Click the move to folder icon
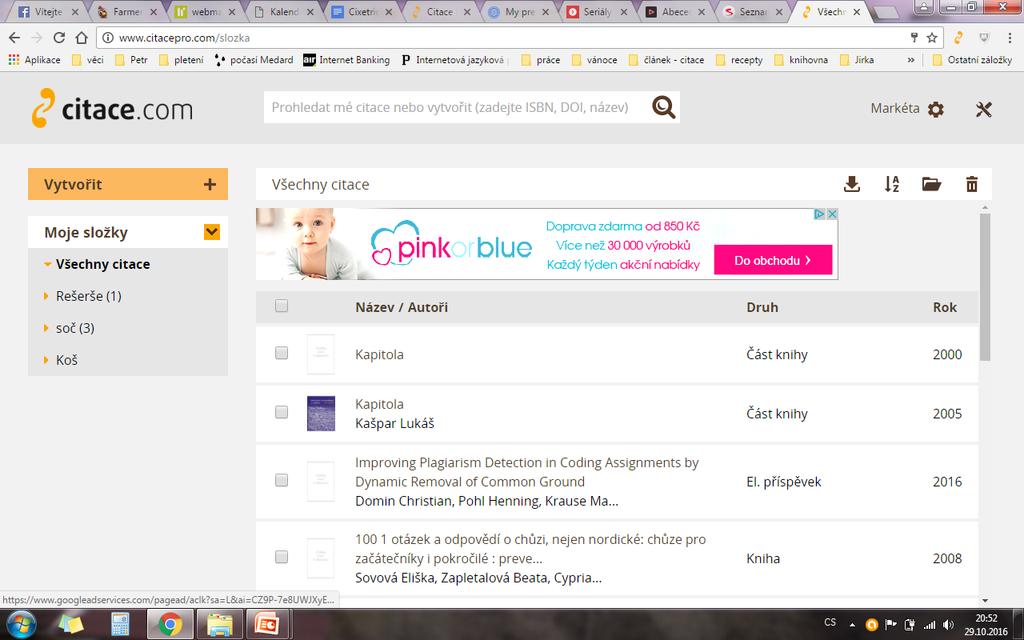This screenshot has height=640, width=1024. 931,184
